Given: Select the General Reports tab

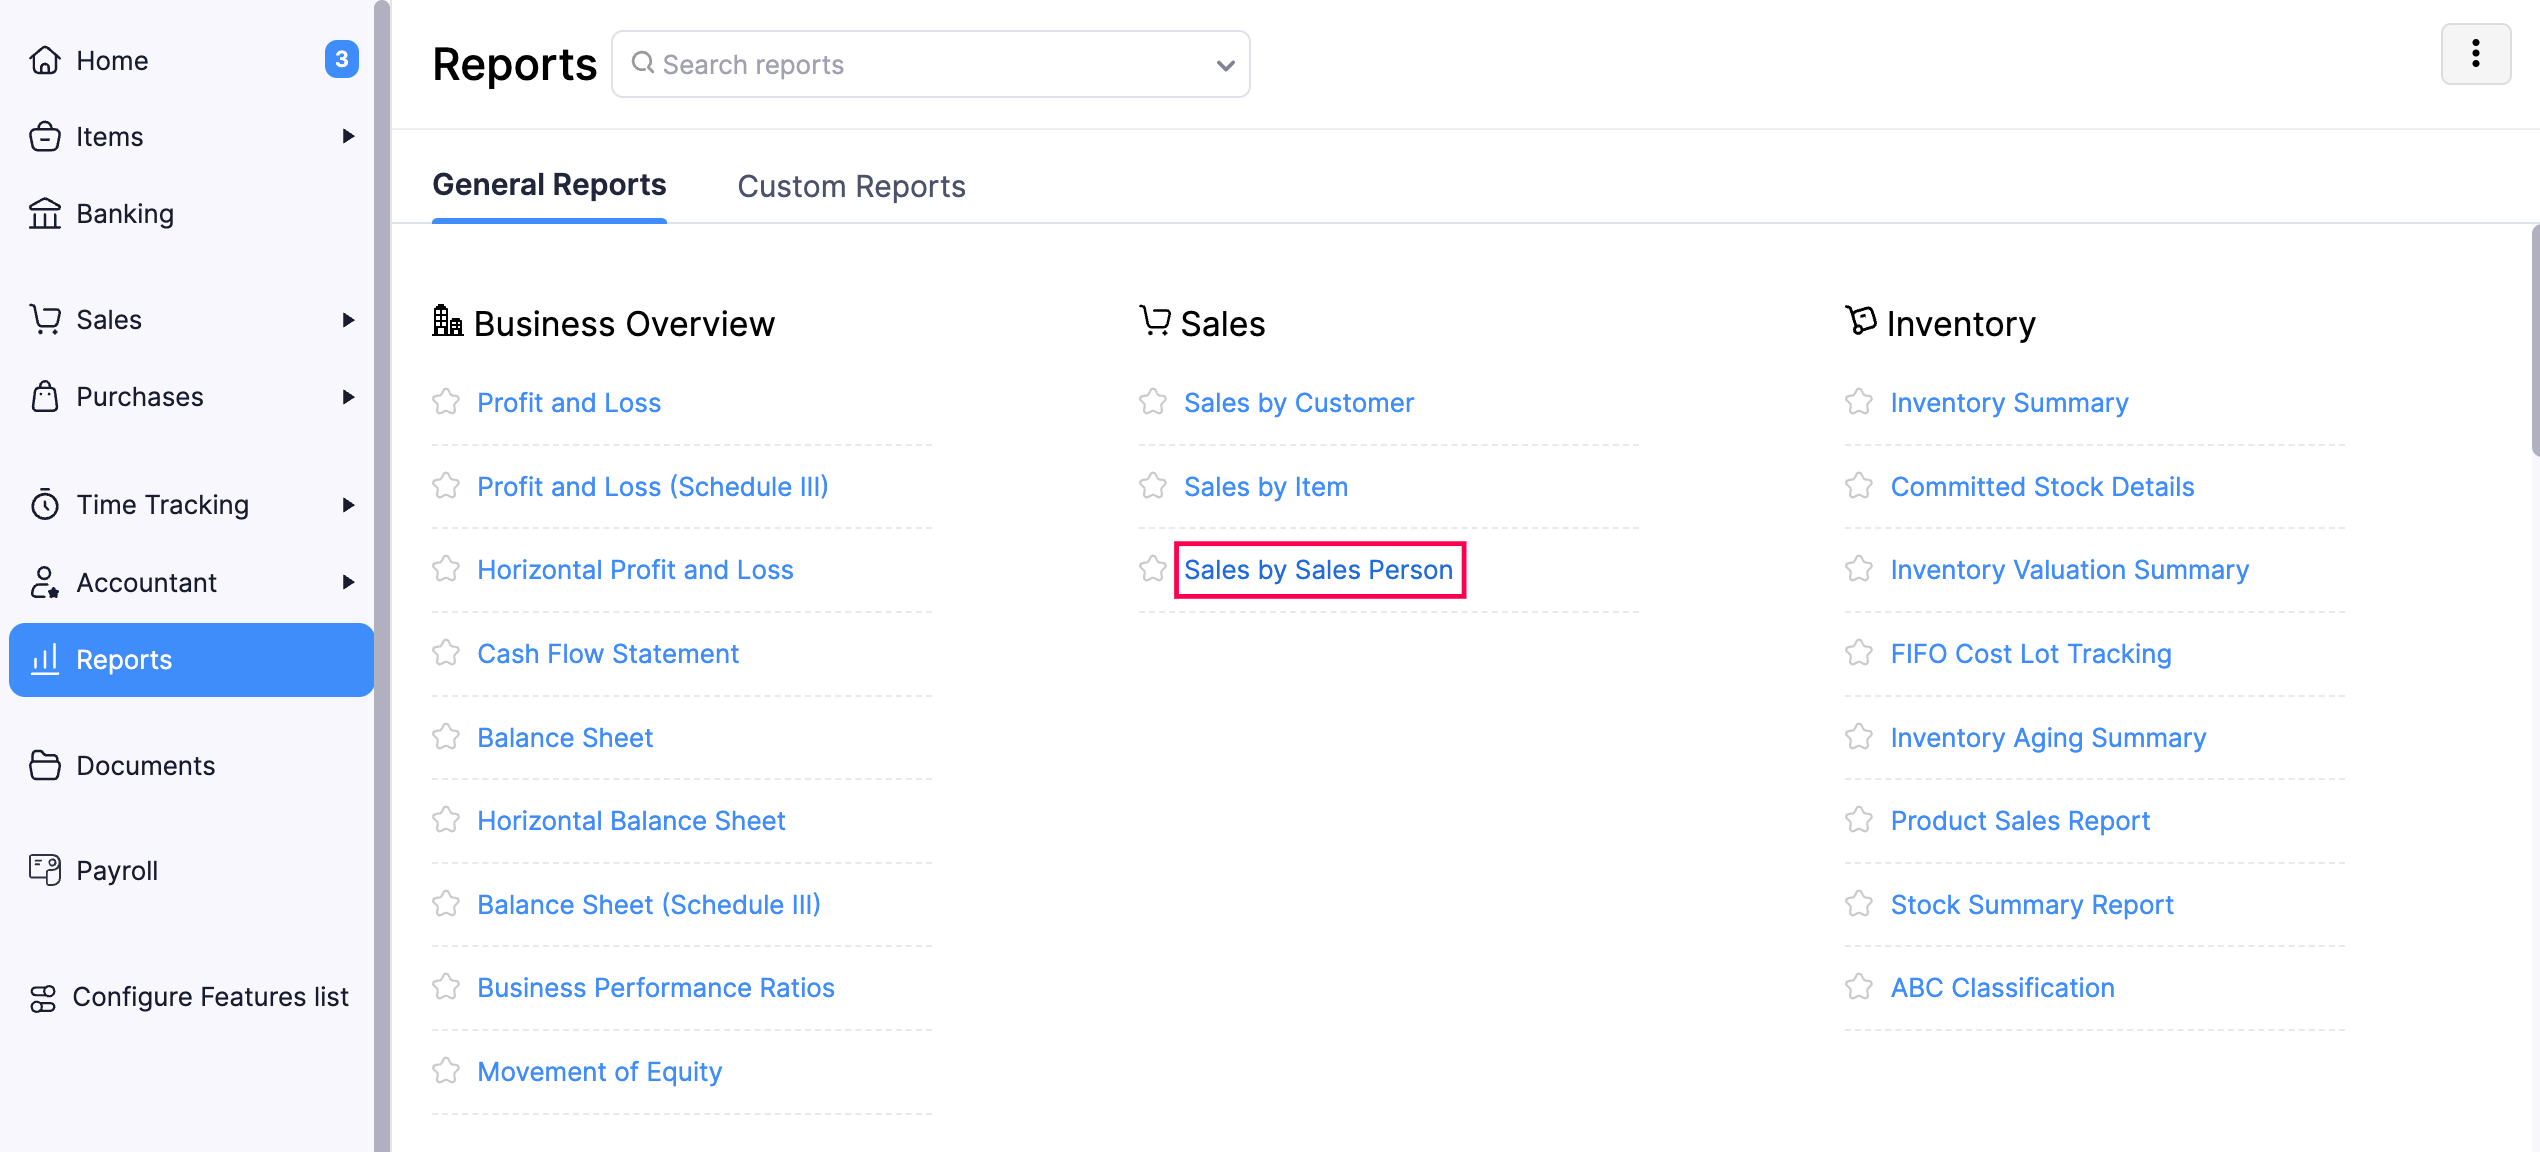Looking at the screenshot, I should pyautogui.click(x=551, y=185).
